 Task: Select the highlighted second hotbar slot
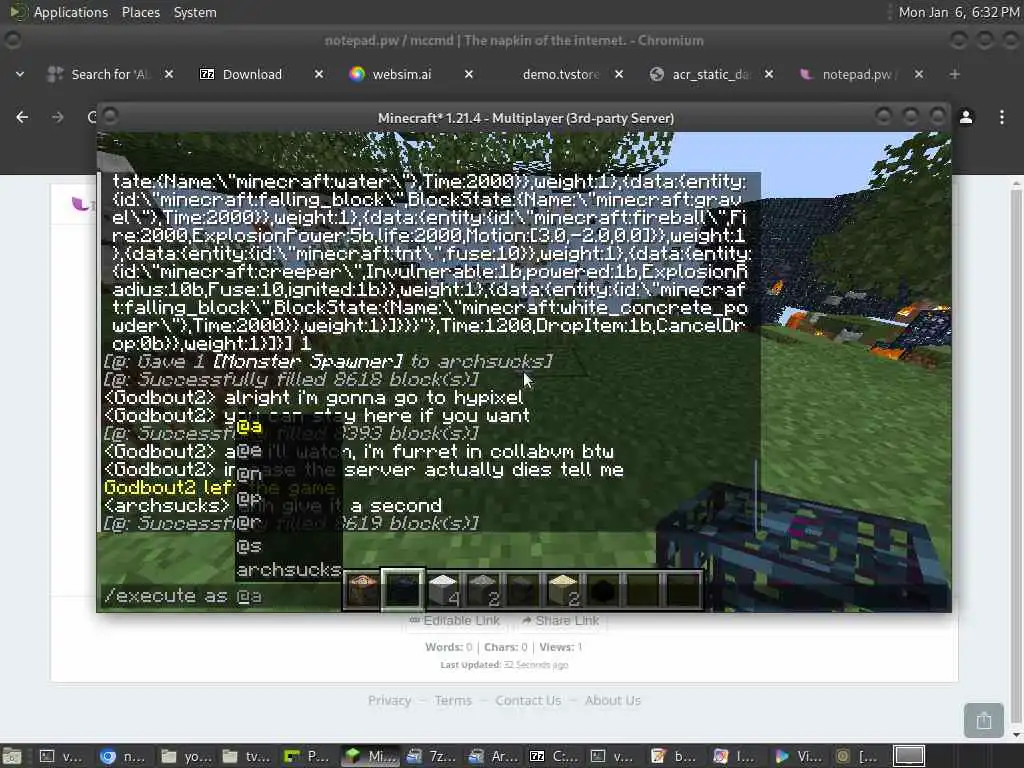[403, 590]
